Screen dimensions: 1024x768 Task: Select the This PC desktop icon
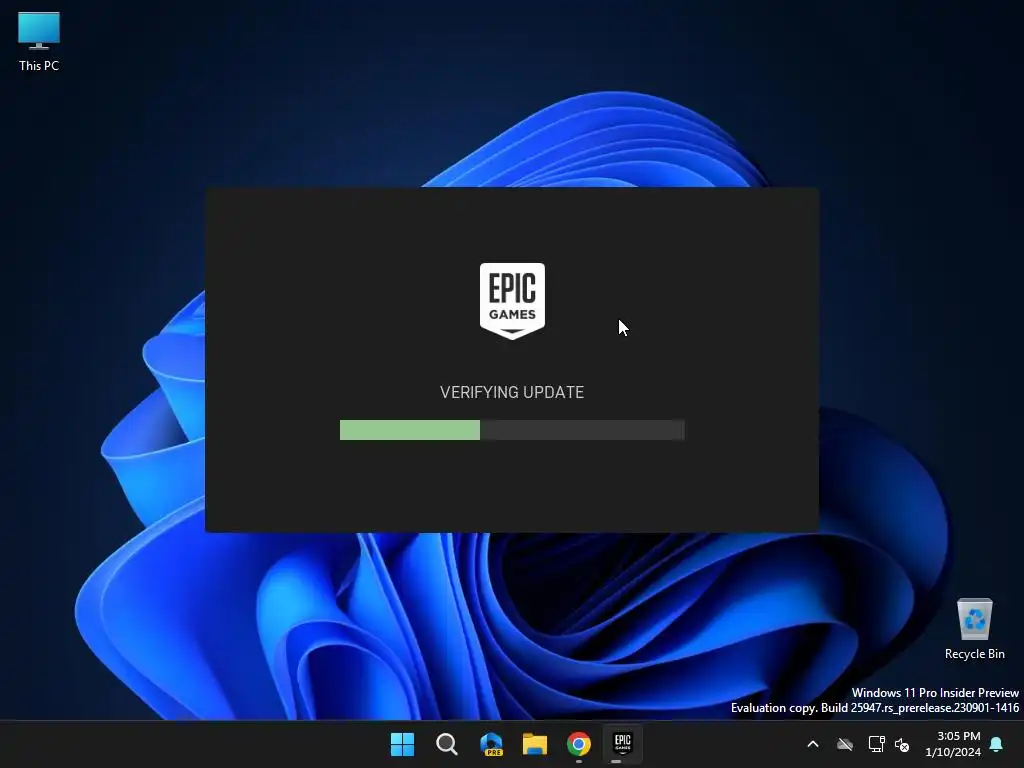39,42
